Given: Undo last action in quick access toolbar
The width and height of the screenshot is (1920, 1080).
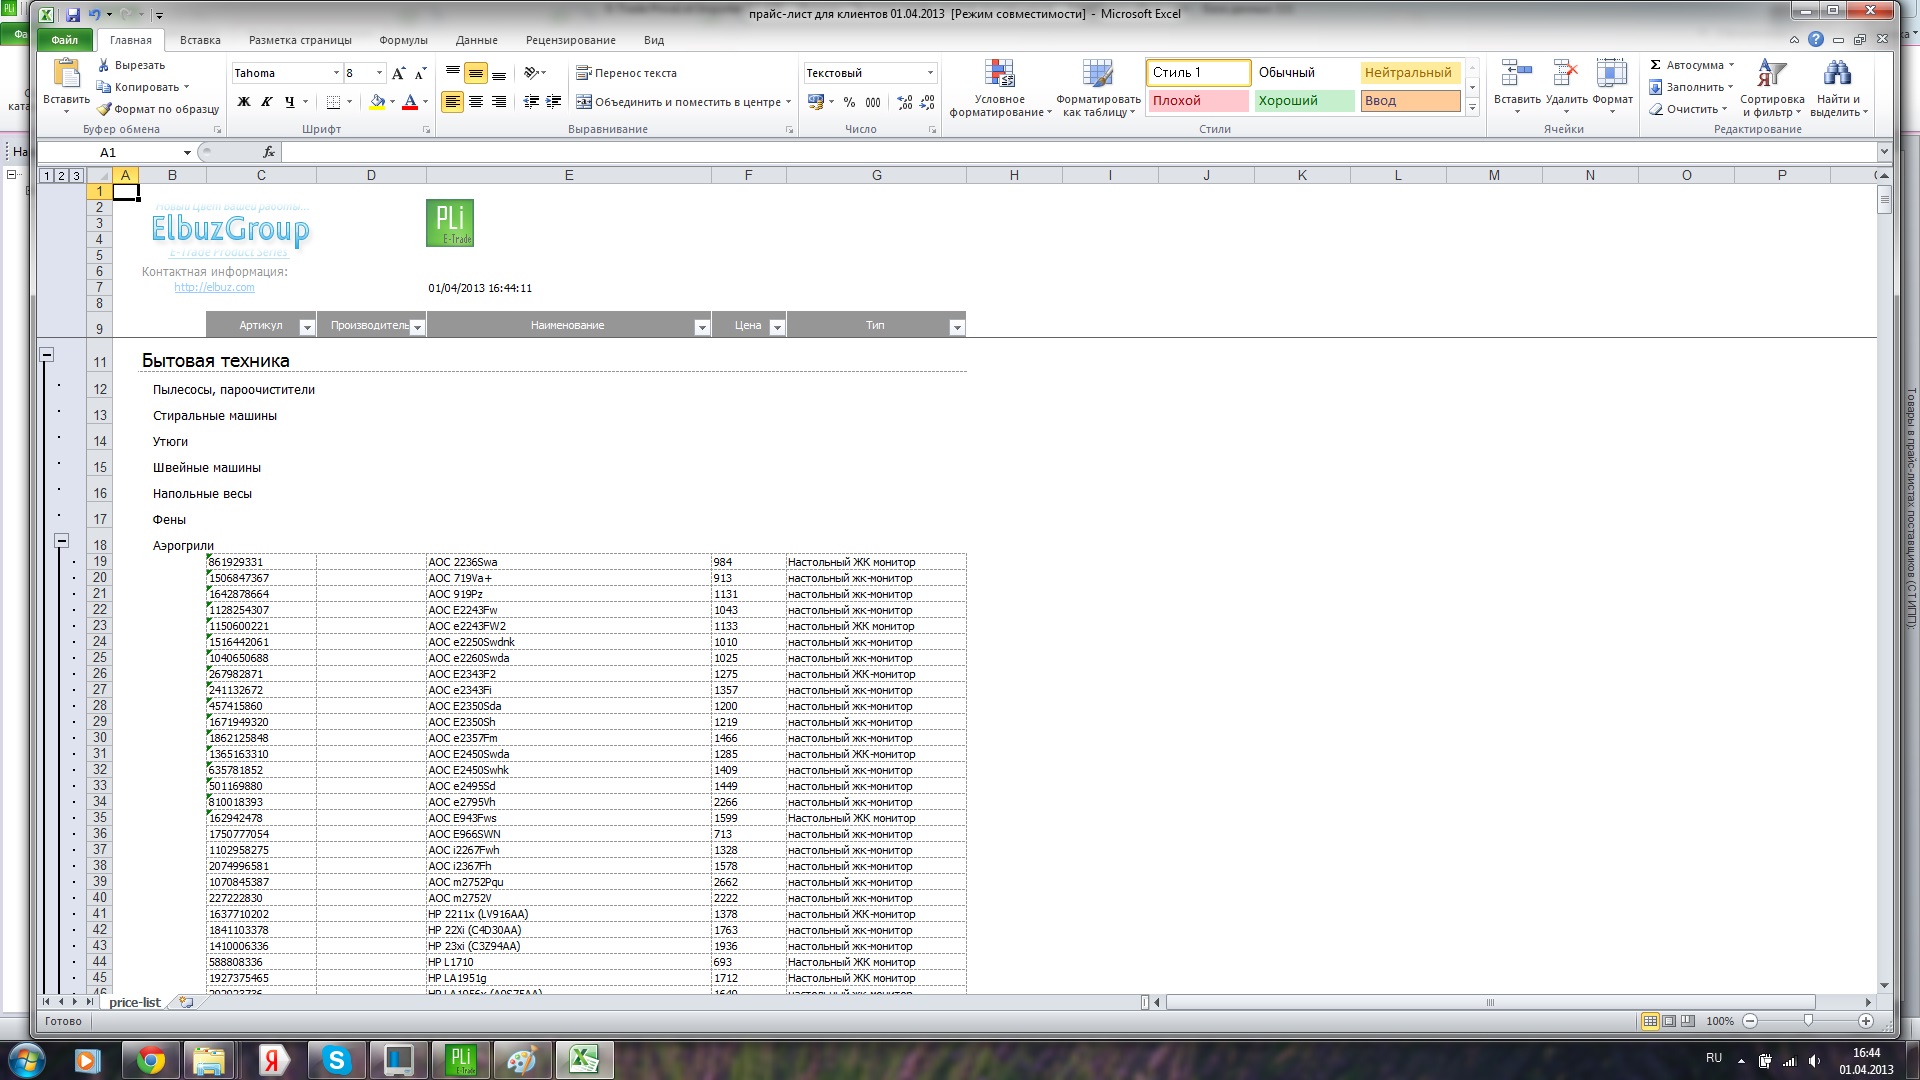Looking at the screenshot, I should click(x=94, y=15).
